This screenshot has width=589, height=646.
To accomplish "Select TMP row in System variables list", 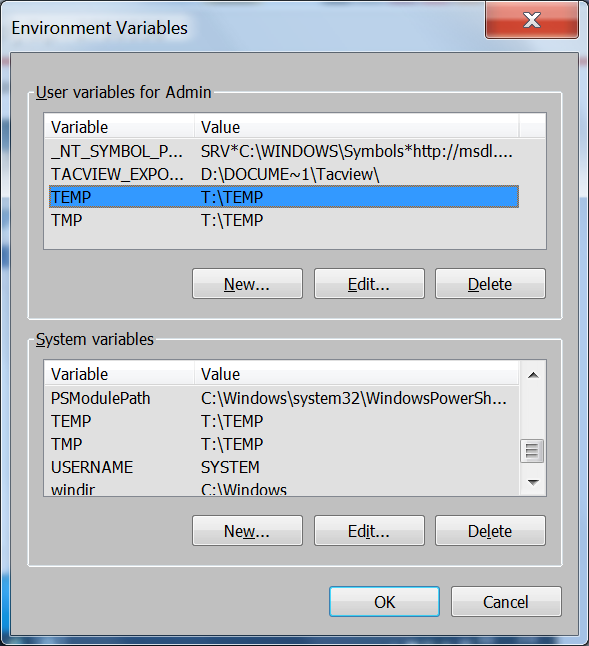I will (x=284, y=444).
